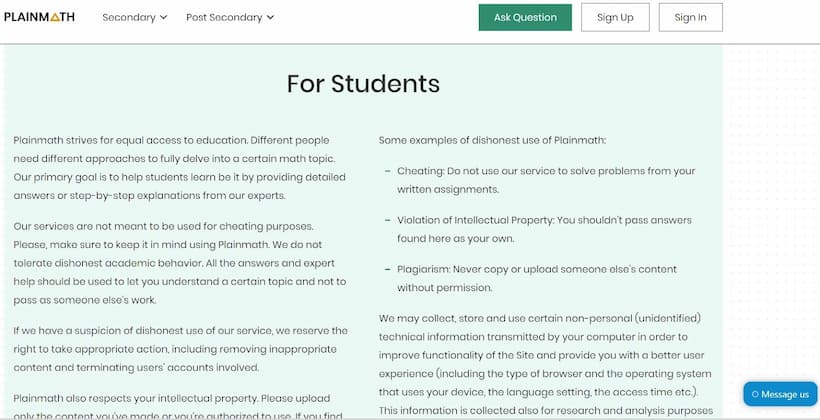
Task: Click the Ask Question button
Action: pyautogui.click(x=525, y=17)
